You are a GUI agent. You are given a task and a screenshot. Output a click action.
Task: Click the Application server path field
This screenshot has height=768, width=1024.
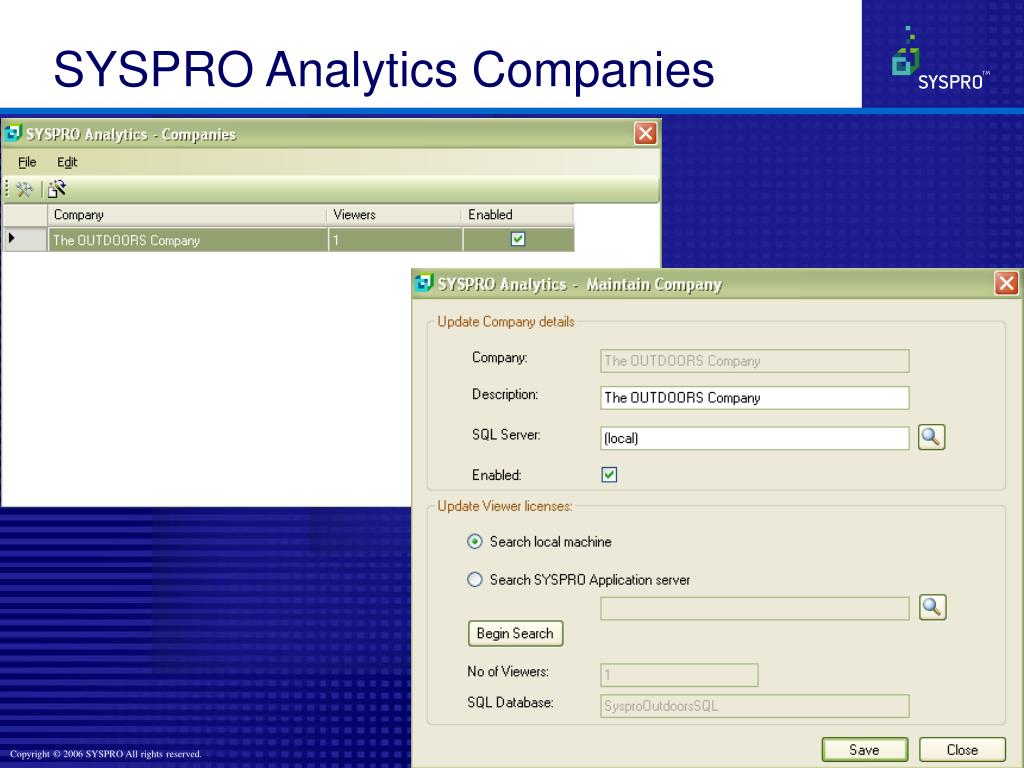pos(754,609)
